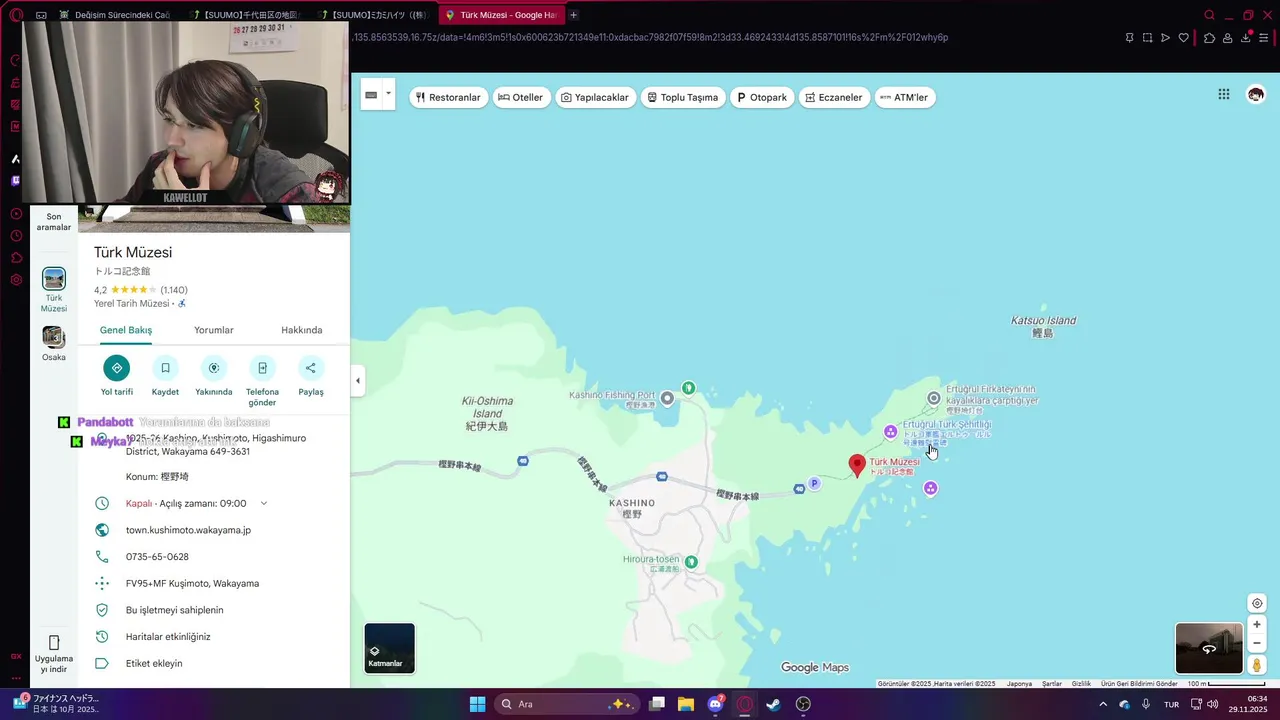Open Opera downloads icon
The height and width of the screenshot is (720, 1280).
point(1246,38)
